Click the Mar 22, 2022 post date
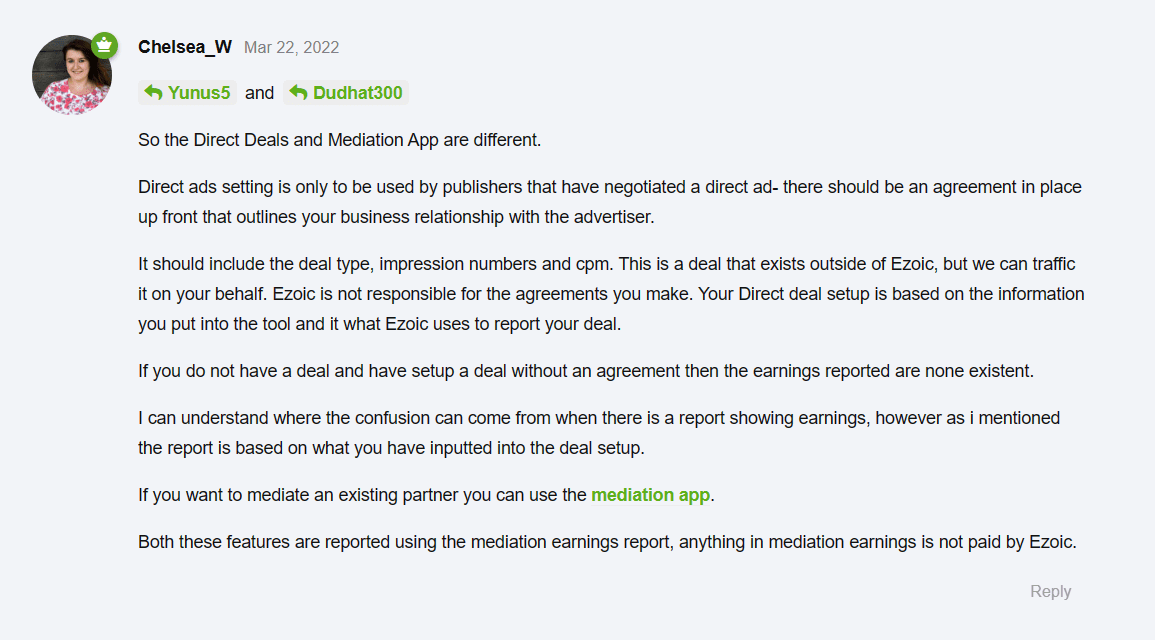Viewport: 1155px width, 640px height. coord(292,48)
